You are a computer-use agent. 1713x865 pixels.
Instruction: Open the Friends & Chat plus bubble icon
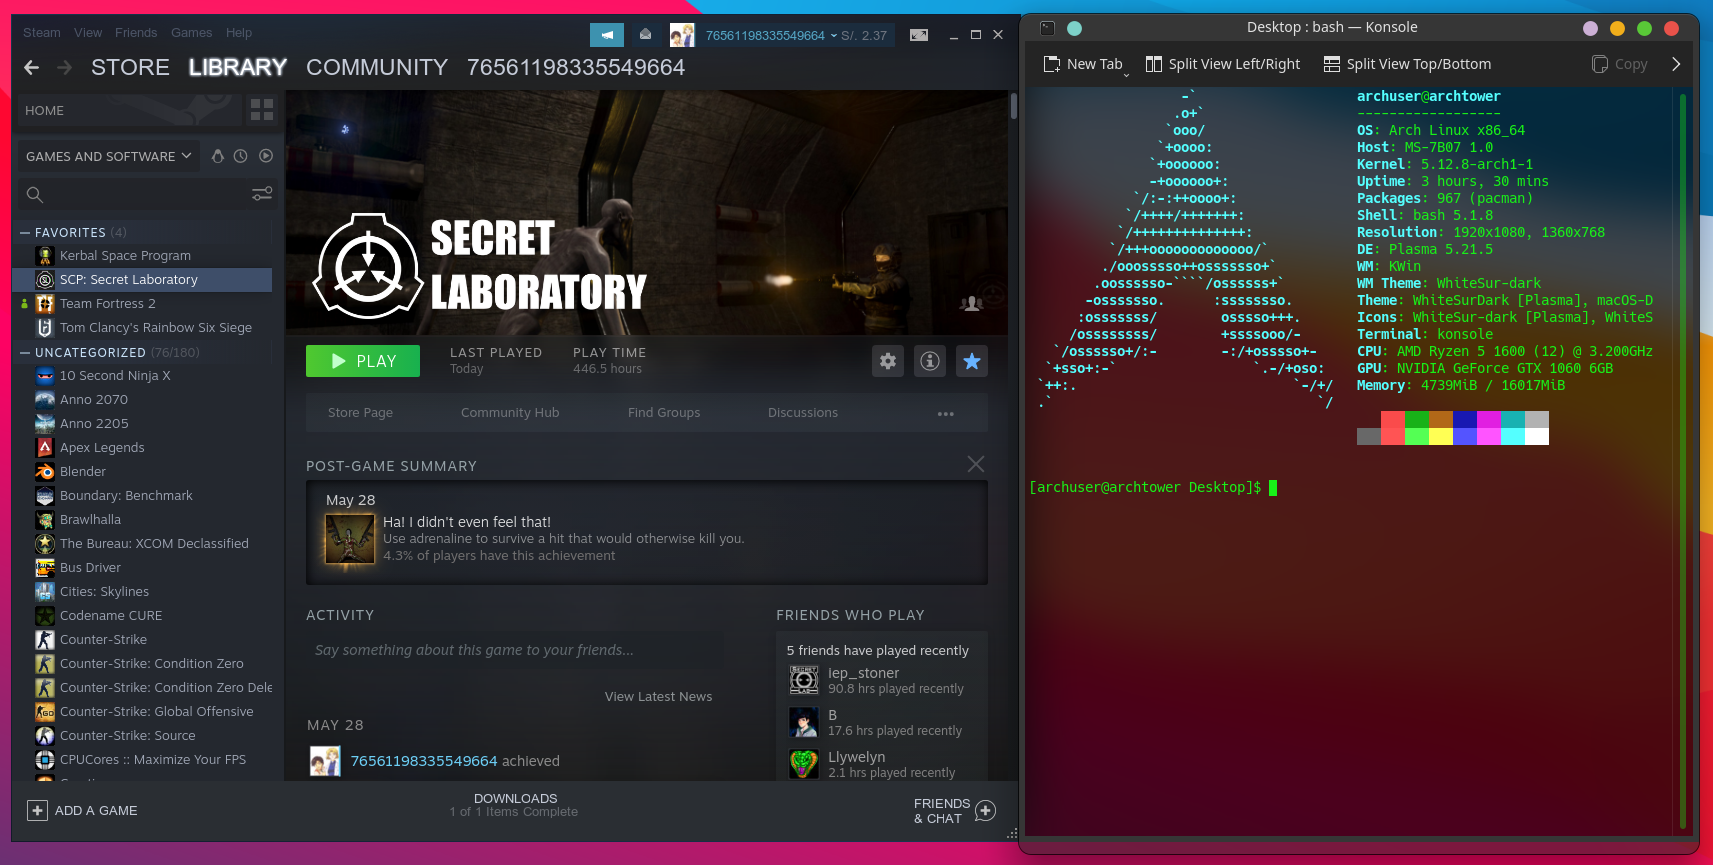[x=986, y=810]
